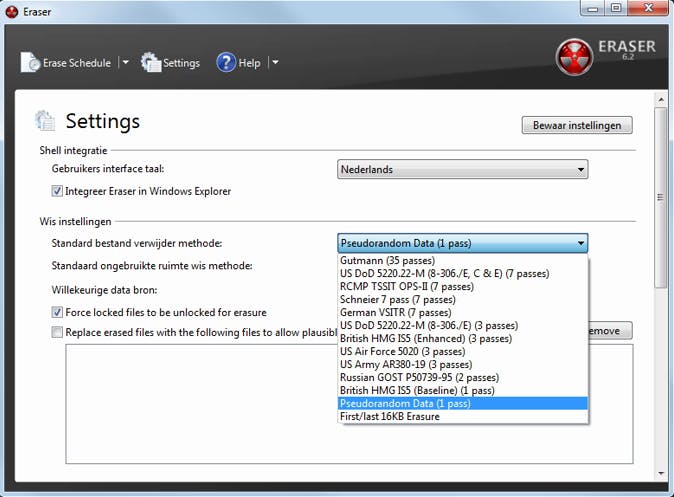Toggle Integreer Eraser in Windows Explorer checkbox
Screen dimensions: 674x497
click(x=57, y=191)
